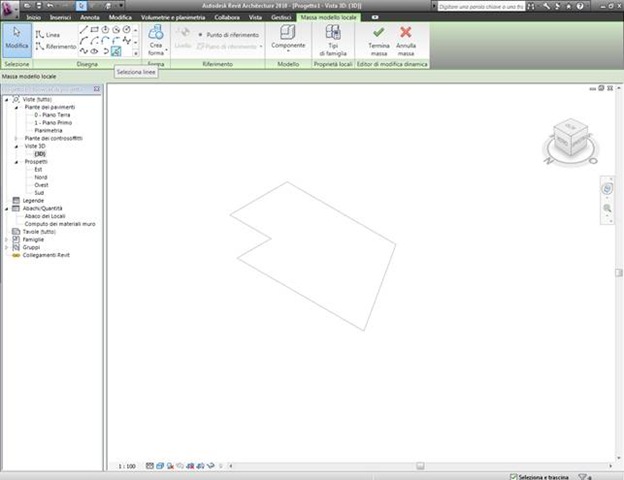Open the Modifica ribbon tab
Screen dimensions: 624x480
pos(120,18)
